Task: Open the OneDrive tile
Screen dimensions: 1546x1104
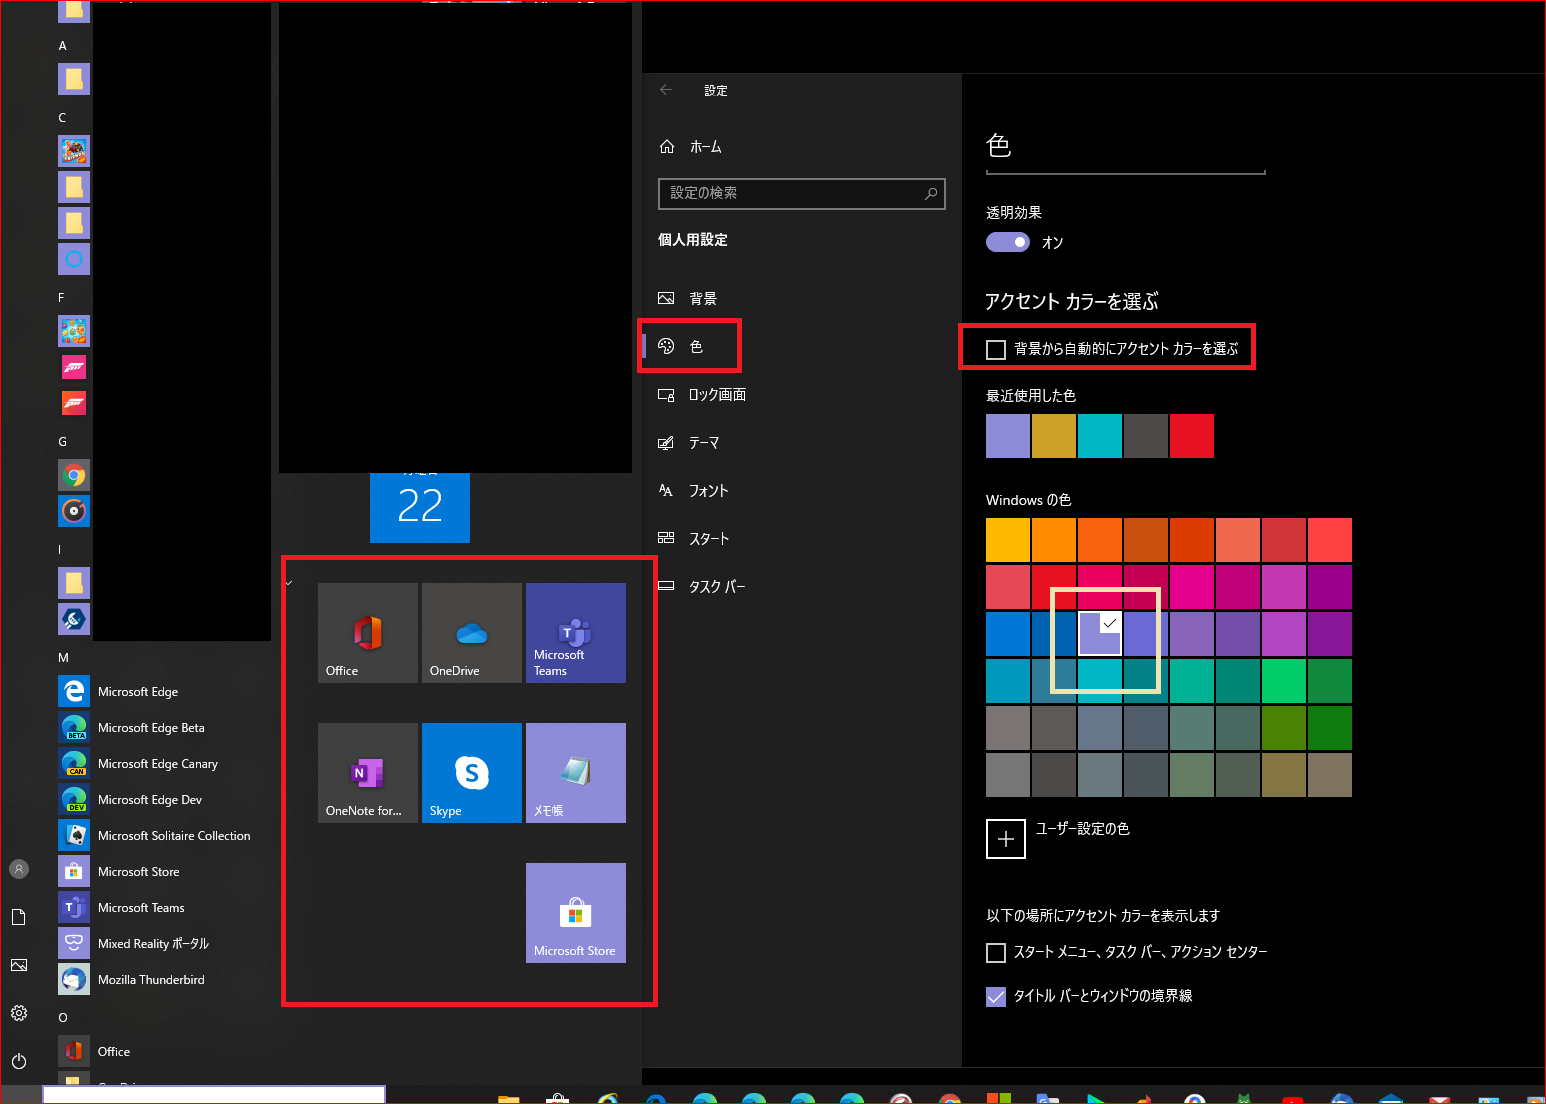Action: (472, 633)
